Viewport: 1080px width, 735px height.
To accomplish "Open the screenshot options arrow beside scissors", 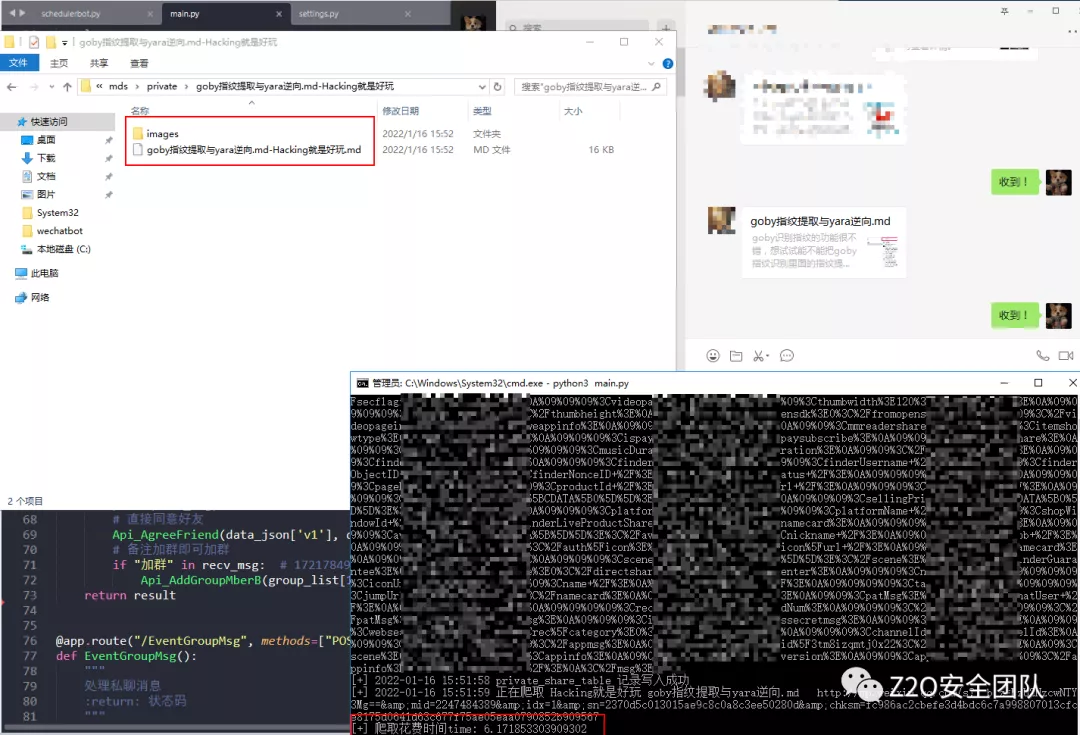I will [768, 357].
